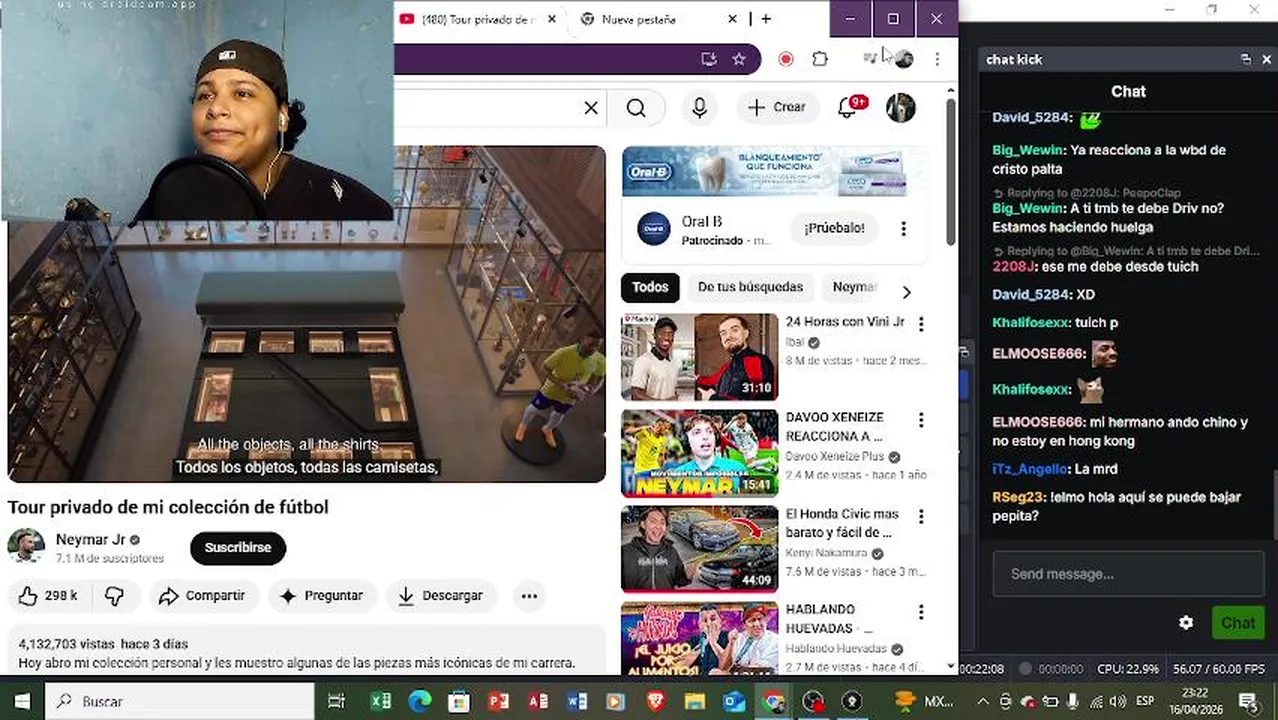
Task: Open the Neymar Jr channel name
Action: [90, 539]
